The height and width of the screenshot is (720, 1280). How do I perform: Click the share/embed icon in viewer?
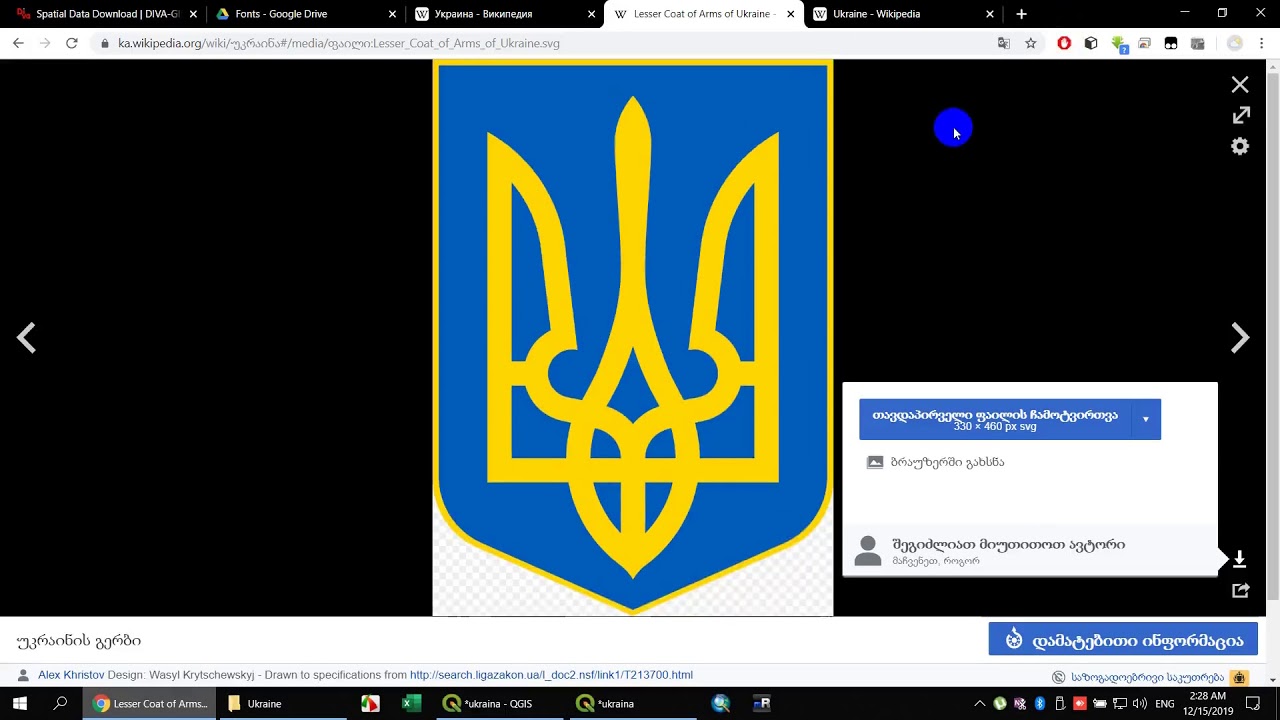(x=1240, y=590)
